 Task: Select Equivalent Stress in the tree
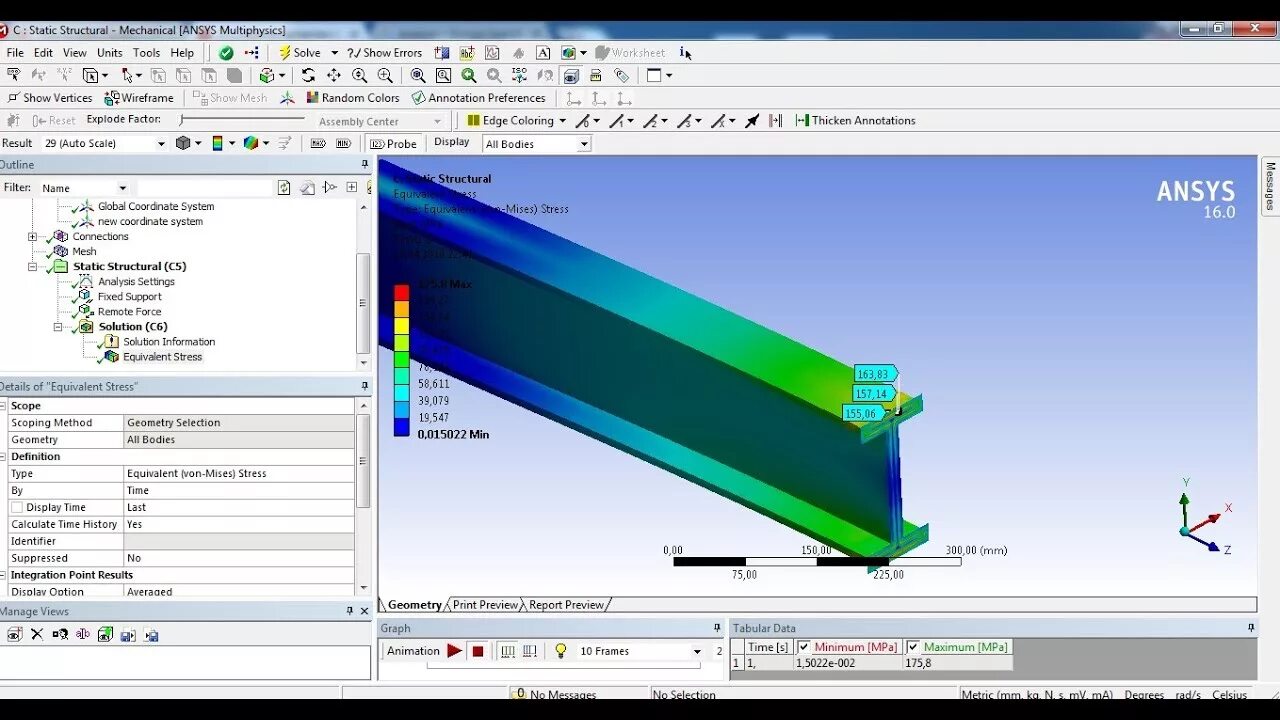(162, 357)
